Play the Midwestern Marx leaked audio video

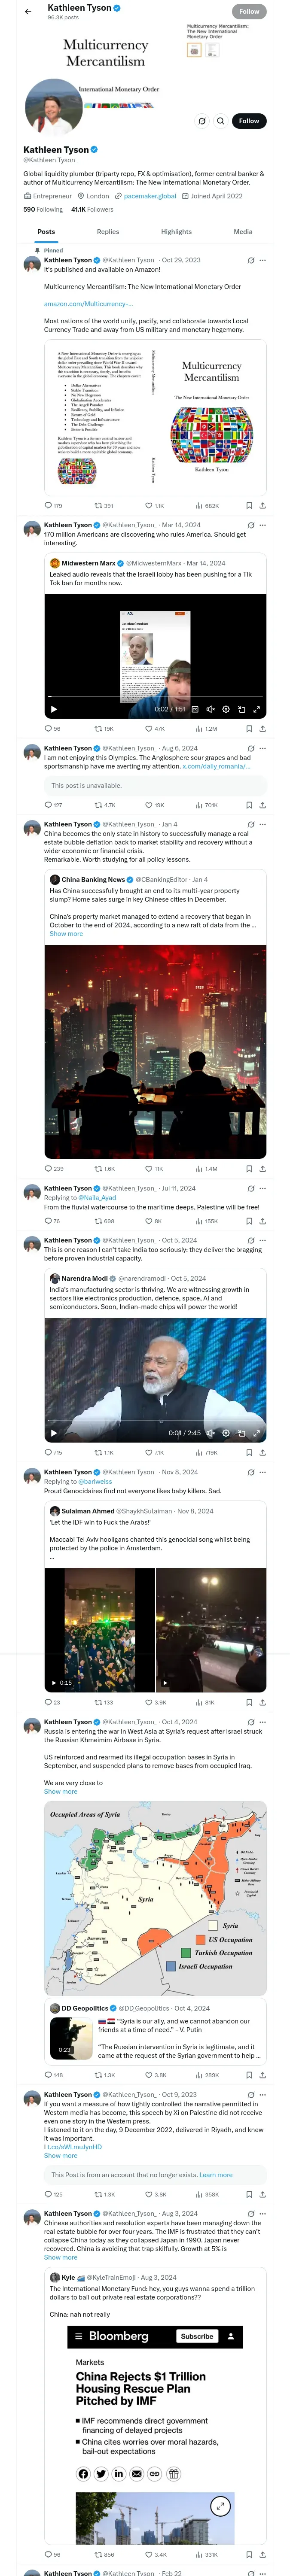click(x=54, y=709)
